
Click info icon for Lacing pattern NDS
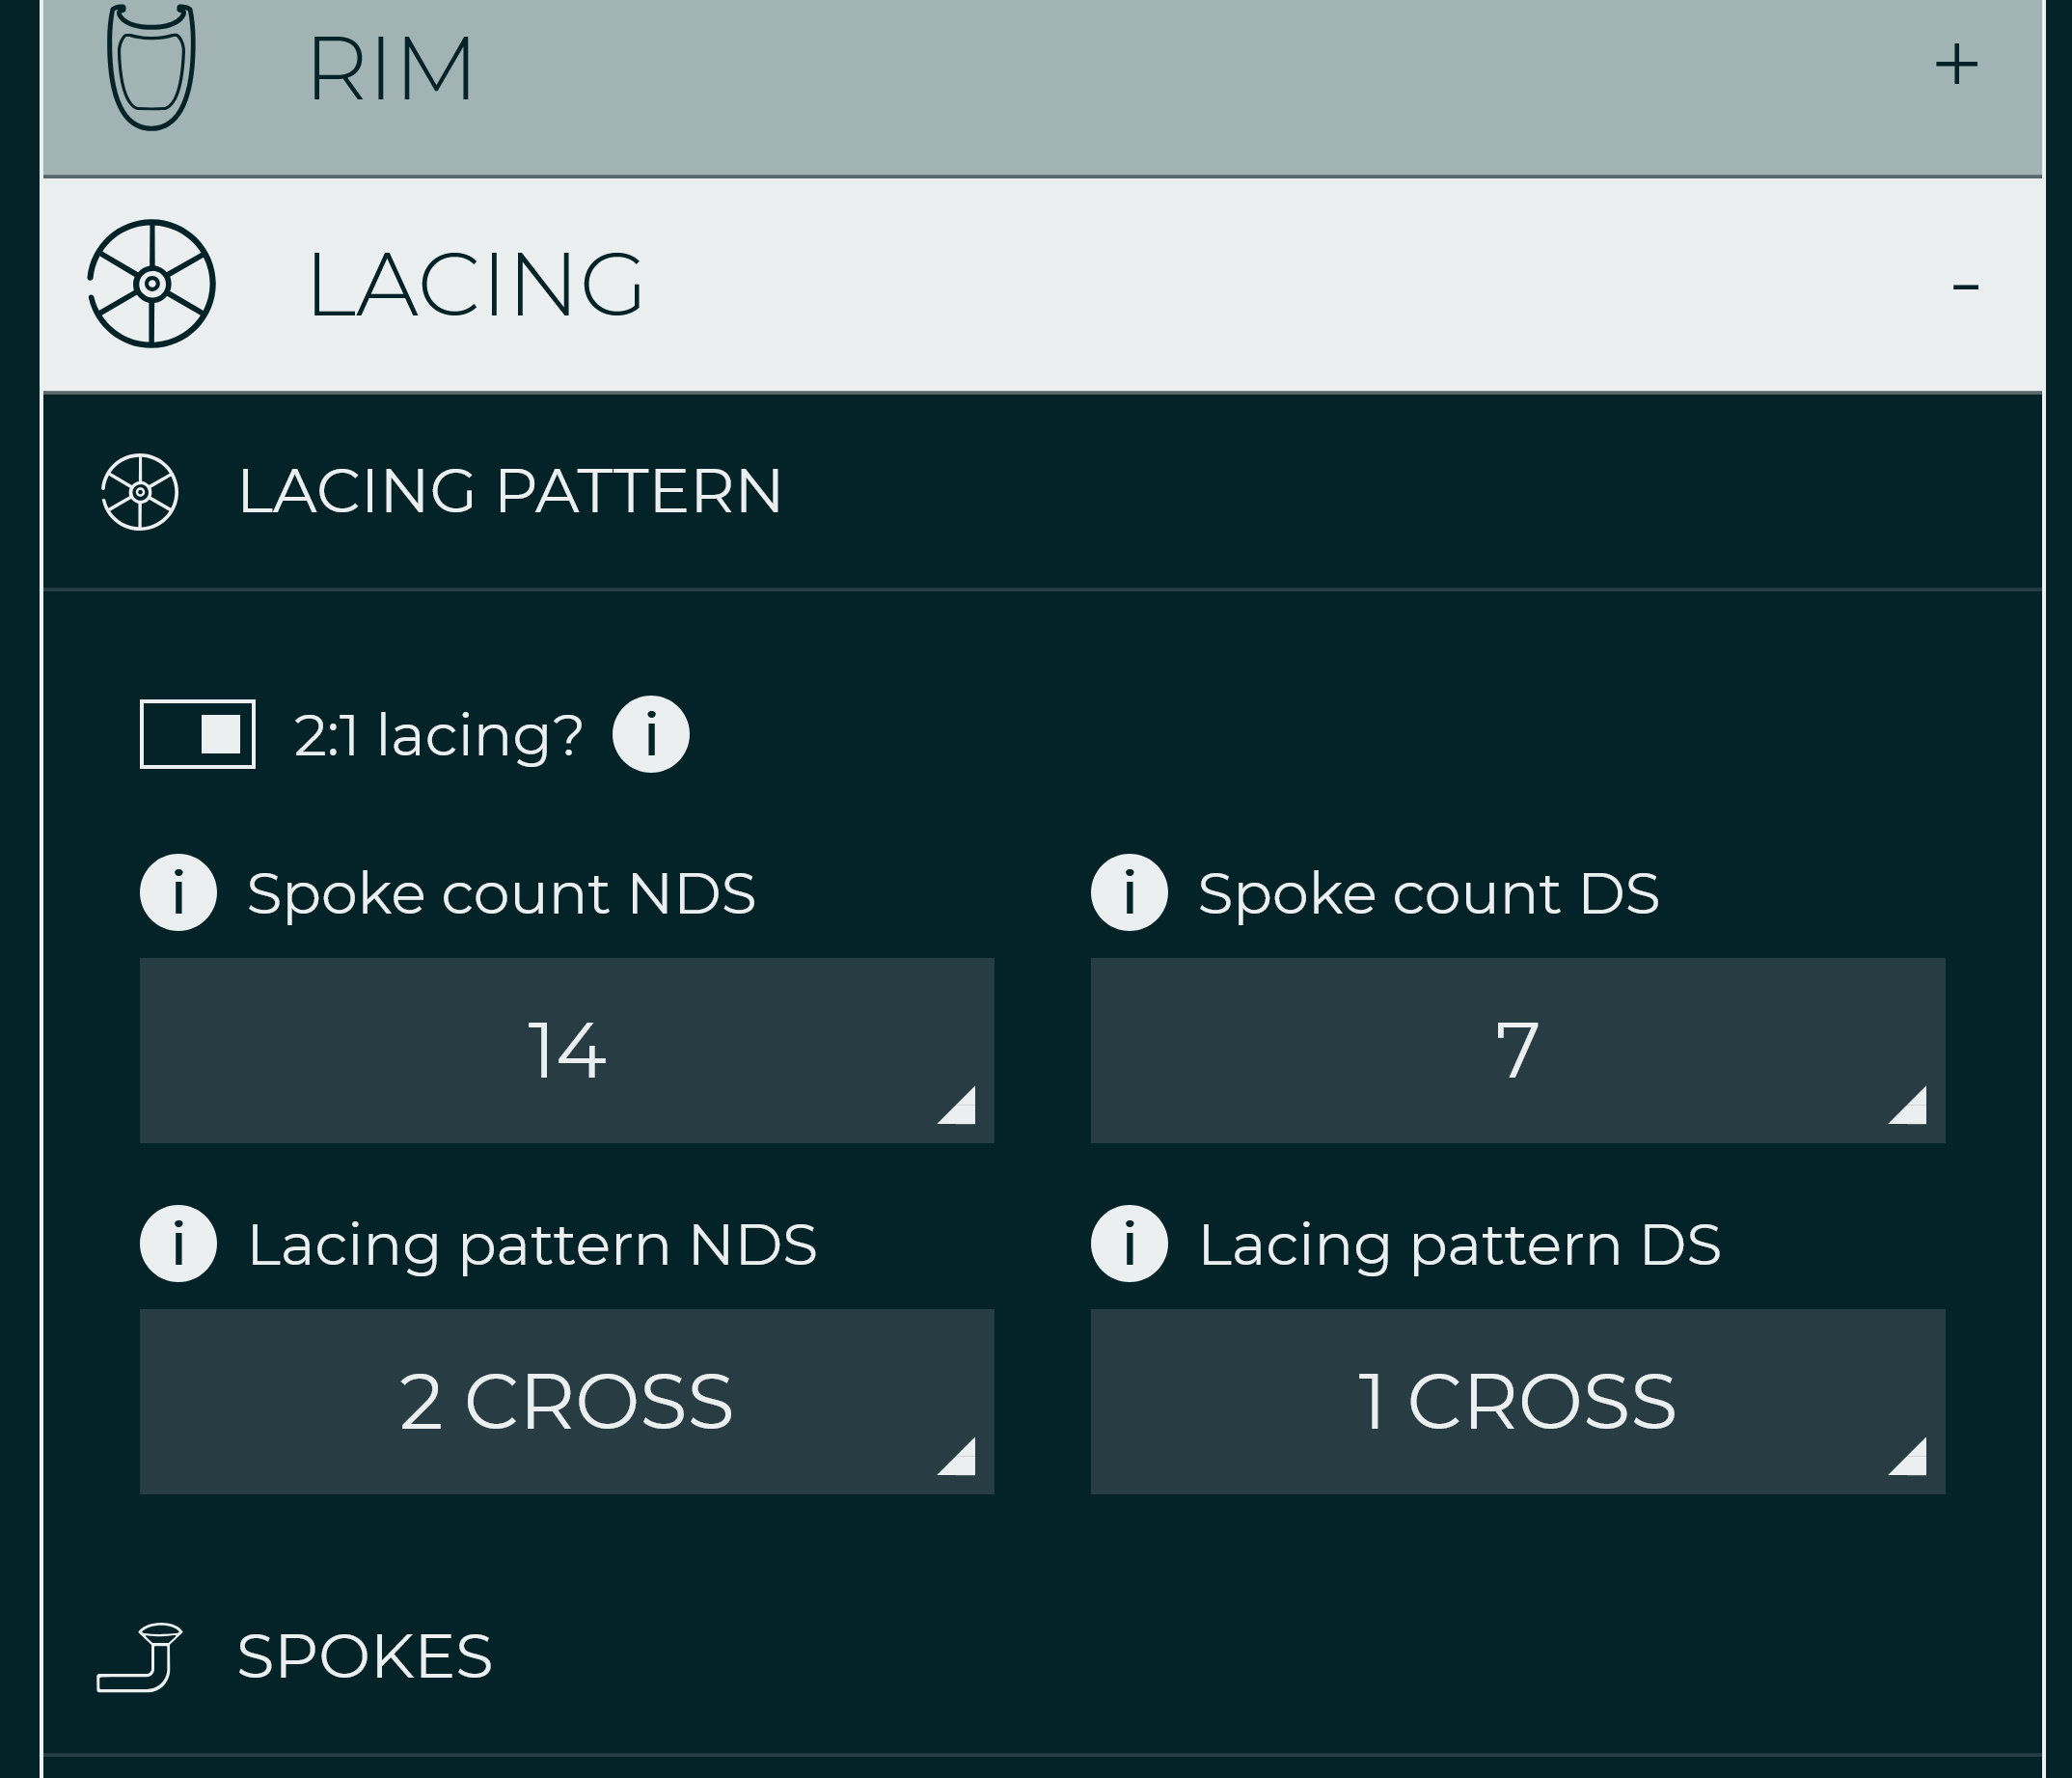pyautogui.click(x=178, y=1245)
